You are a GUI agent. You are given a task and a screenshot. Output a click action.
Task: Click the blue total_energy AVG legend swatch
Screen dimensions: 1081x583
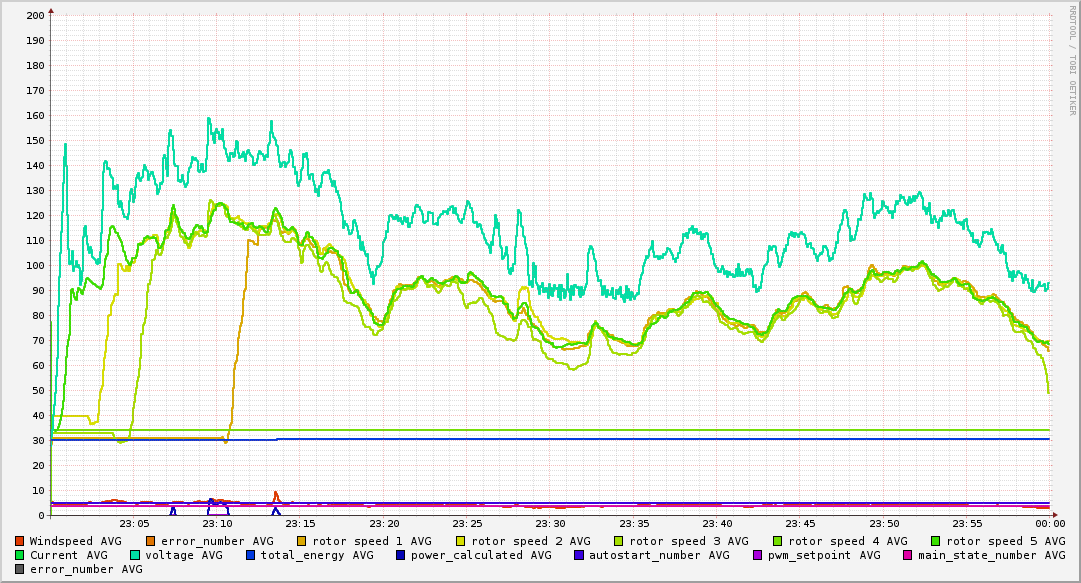pos(251,555)
